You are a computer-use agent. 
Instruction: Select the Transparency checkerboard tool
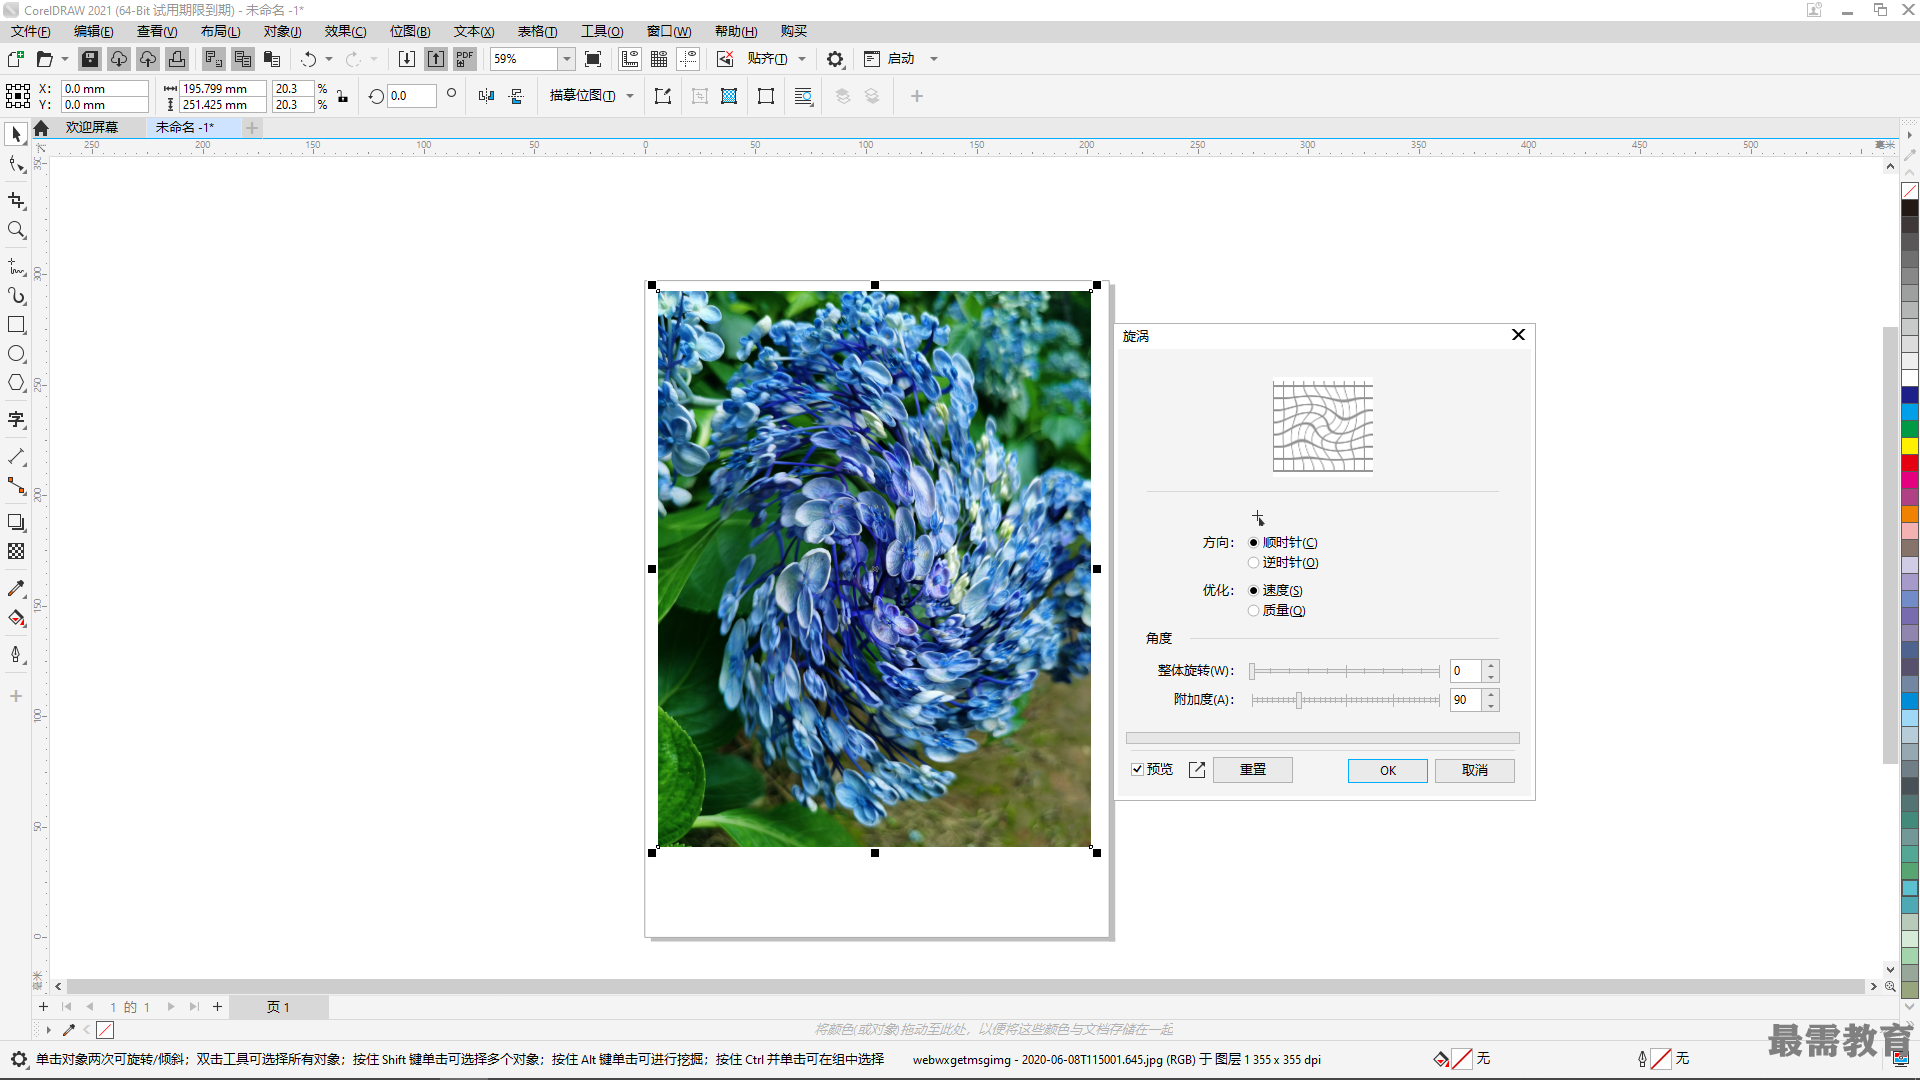16,551
